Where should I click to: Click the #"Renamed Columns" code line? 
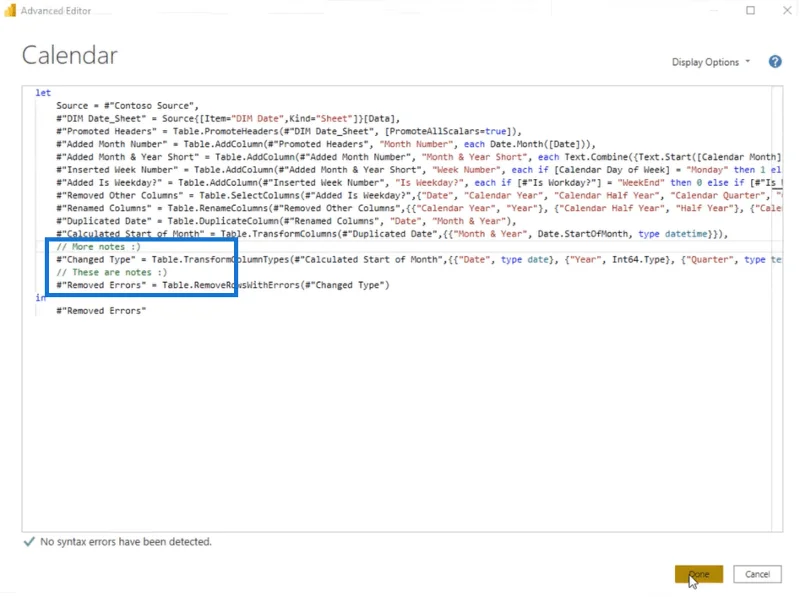(x=418, y=208)
